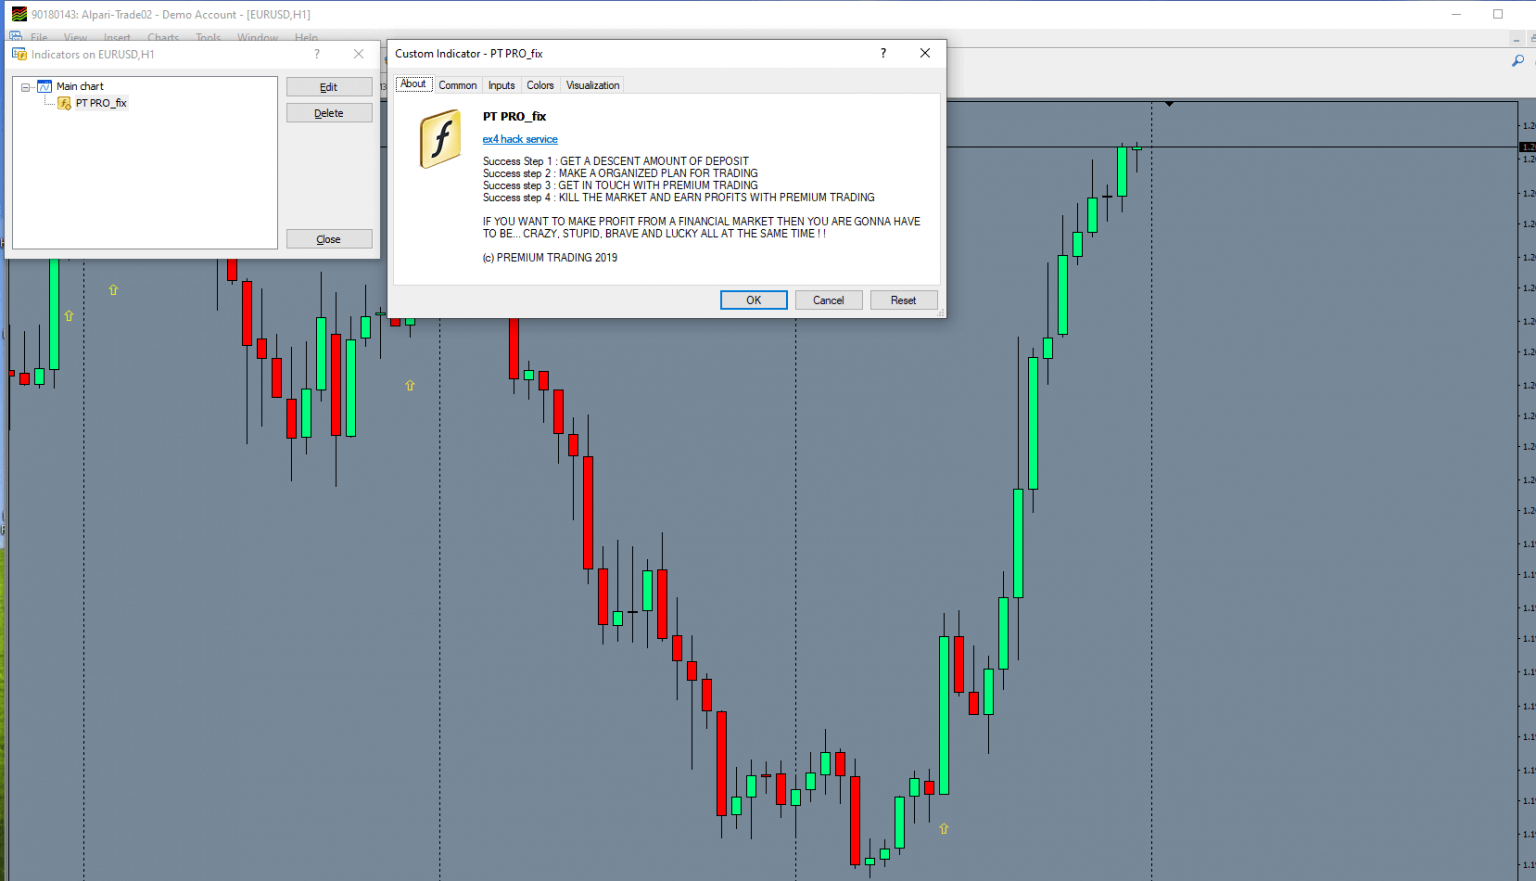Open the Charts menu in the main window
Screen dimensions: 1536x881
point(163,38)
